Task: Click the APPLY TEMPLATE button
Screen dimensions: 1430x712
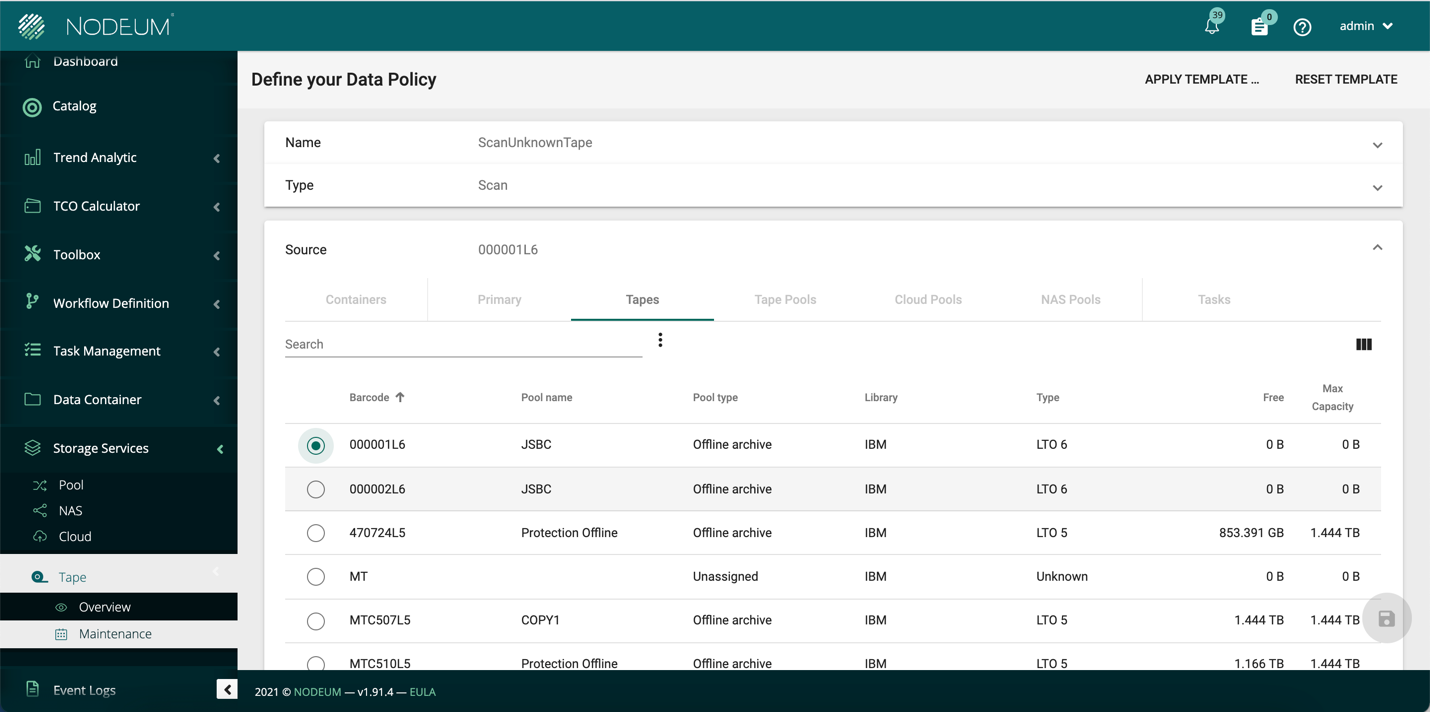Action: point(1201,79)
